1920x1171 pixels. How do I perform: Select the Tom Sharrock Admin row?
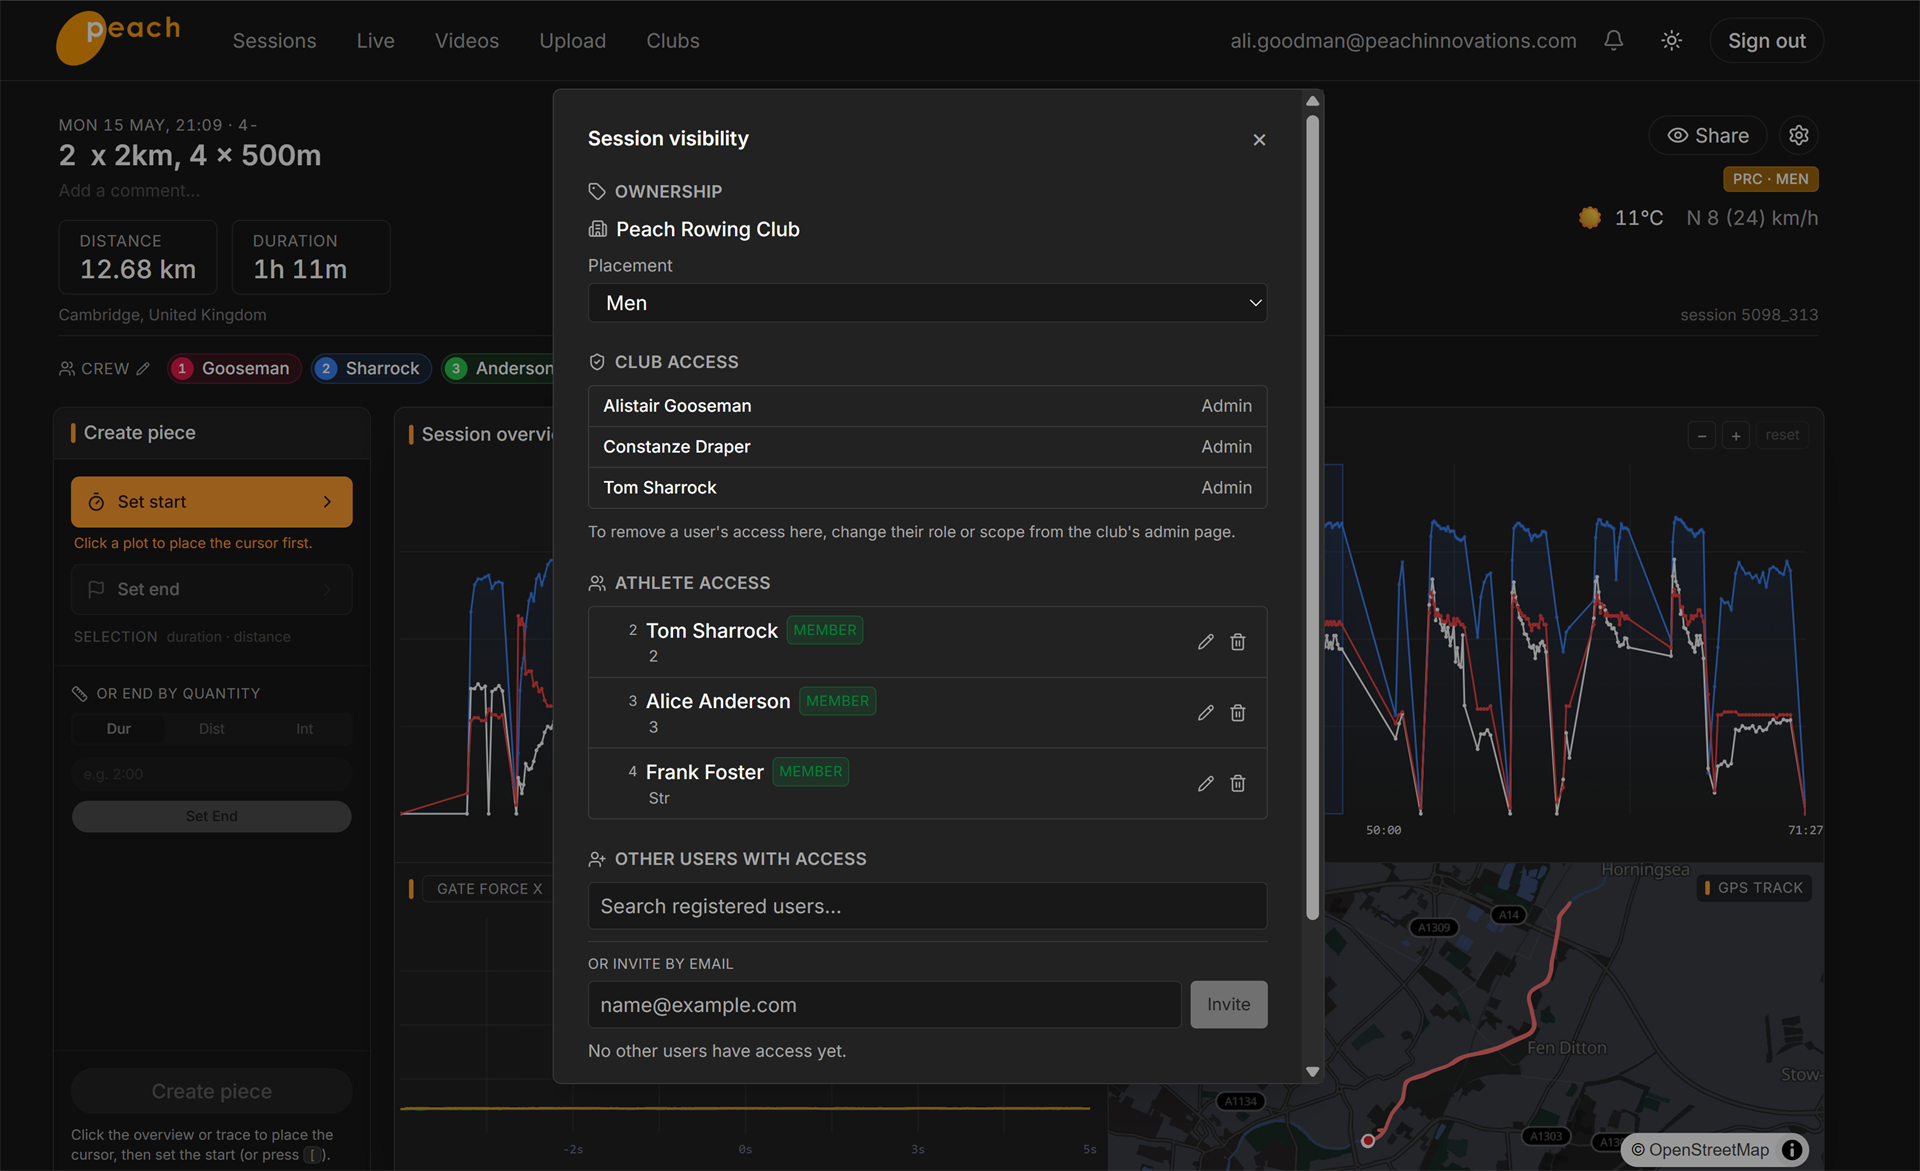(x=927, y=488)
